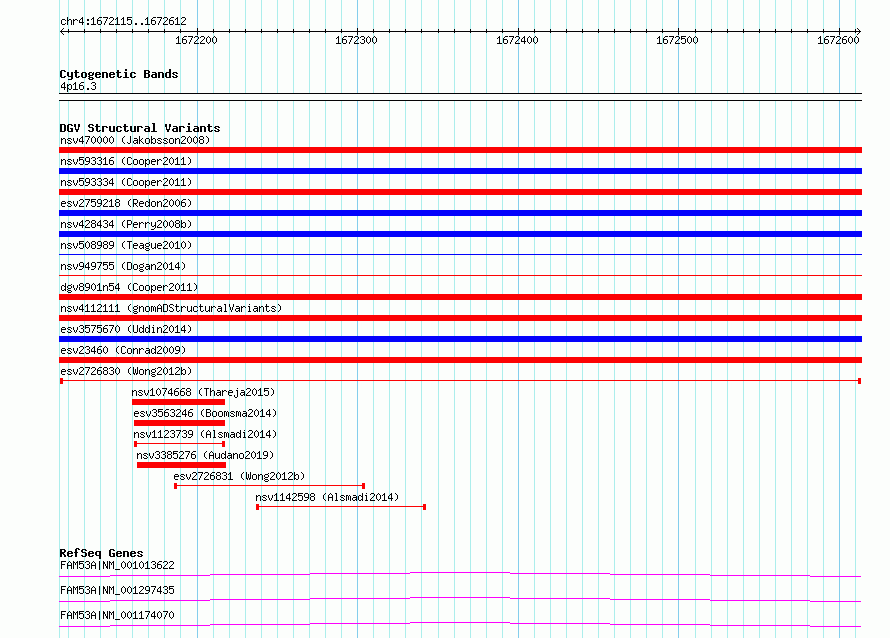Click the esv2759218 (Redon2006) label
Image resolution: width=890 pixels, height=638 pixels.
[x=126, y=203]
